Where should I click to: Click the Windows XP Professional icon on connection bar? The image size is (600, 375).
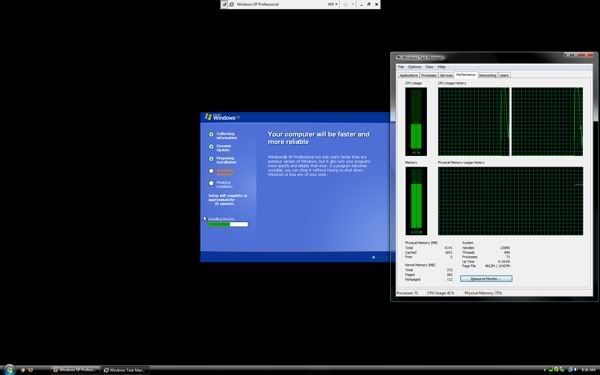tap(232, 4)
